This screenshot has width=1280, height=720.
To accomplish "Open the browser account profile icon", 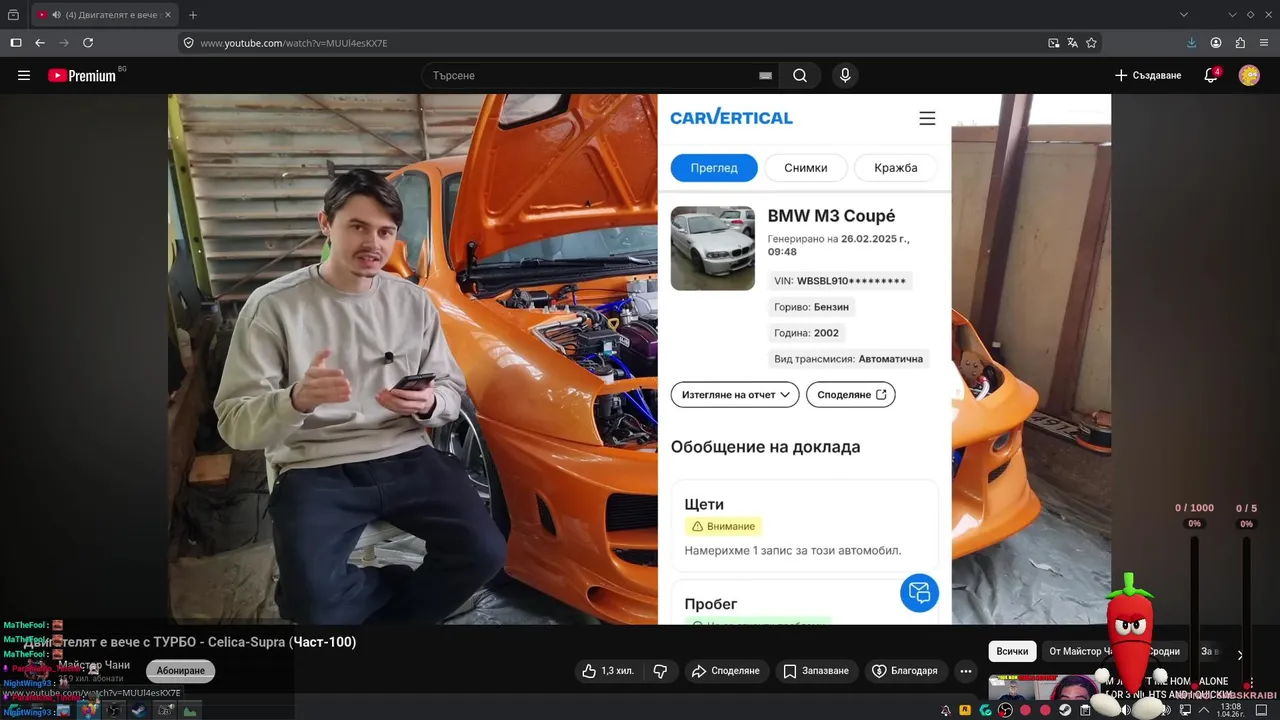I will 1216,43.
